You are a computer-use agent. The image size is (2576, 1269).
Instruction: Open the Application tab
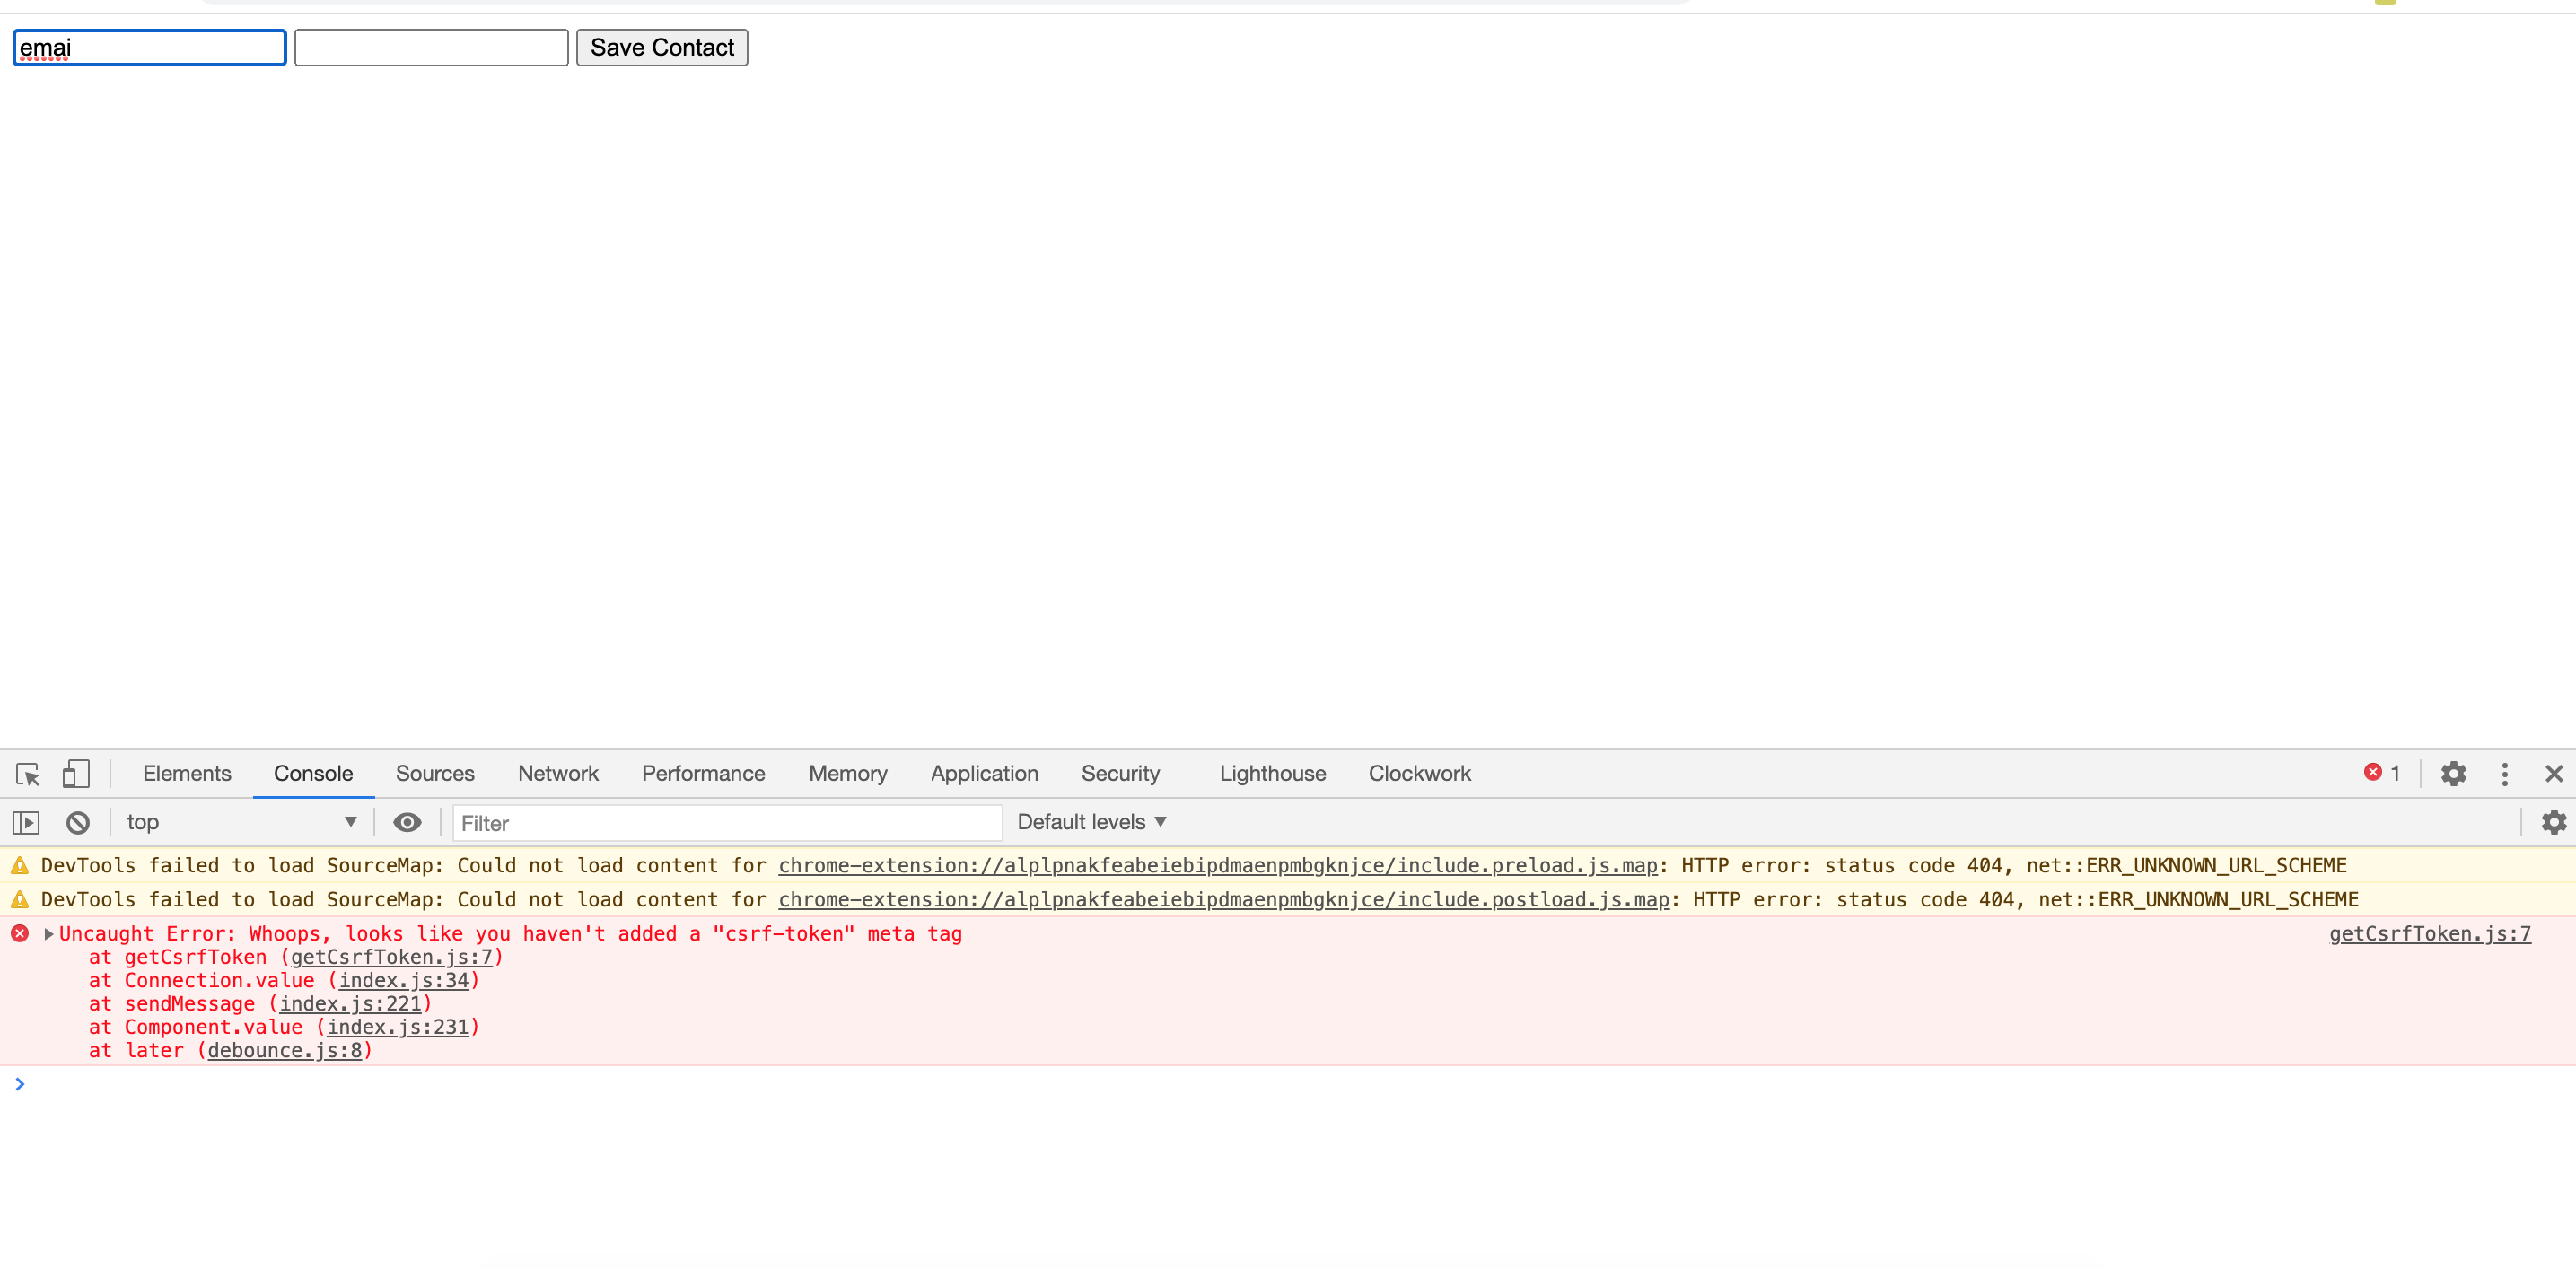984,773
